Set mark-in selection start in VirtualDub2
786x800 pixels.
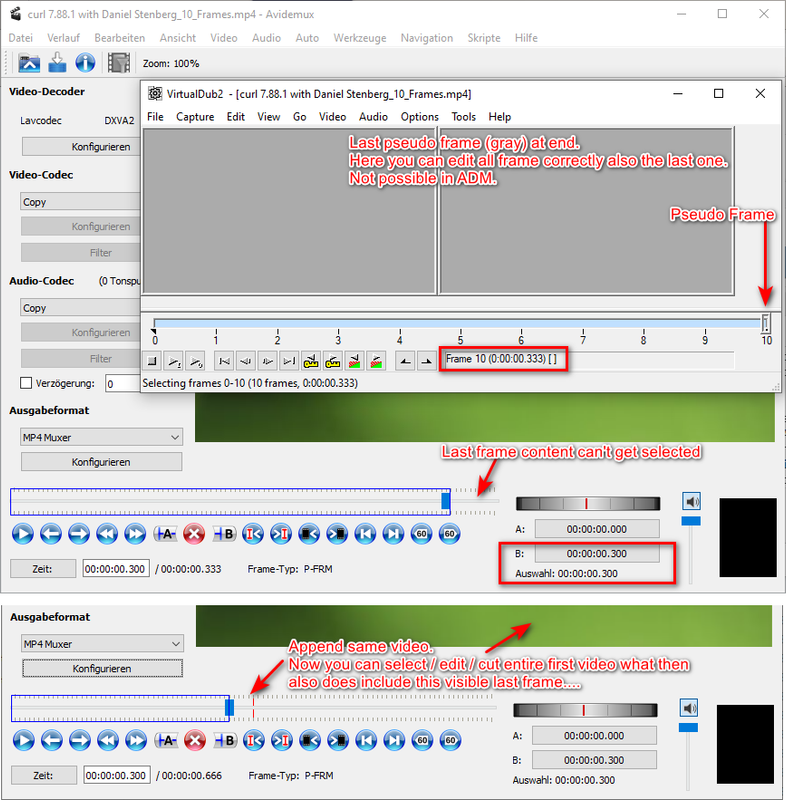click(x=405, y=361)
